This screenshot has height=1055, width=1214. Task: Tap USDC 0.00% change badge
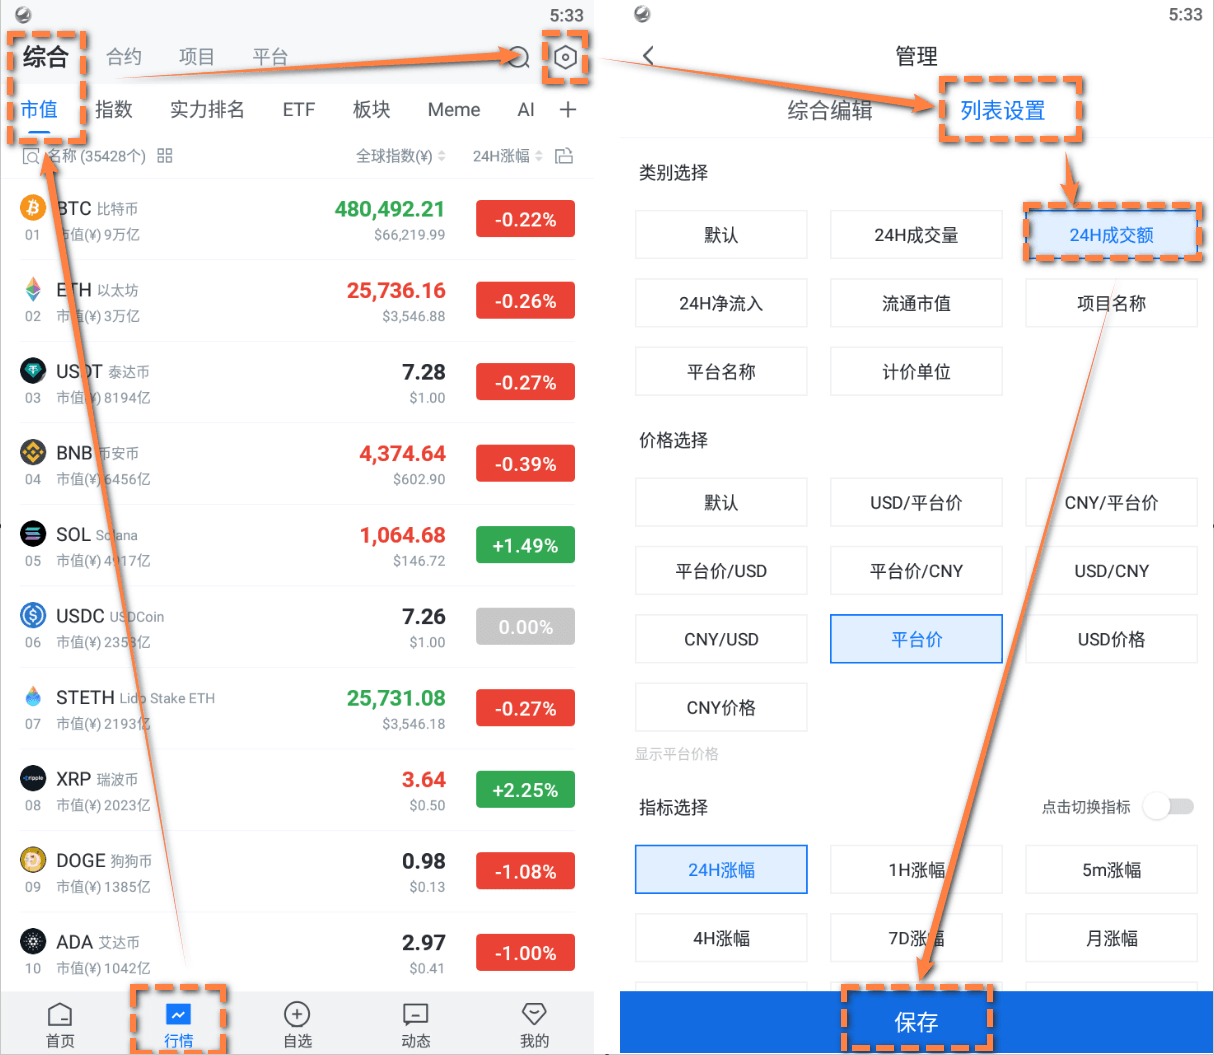[526, 627]
